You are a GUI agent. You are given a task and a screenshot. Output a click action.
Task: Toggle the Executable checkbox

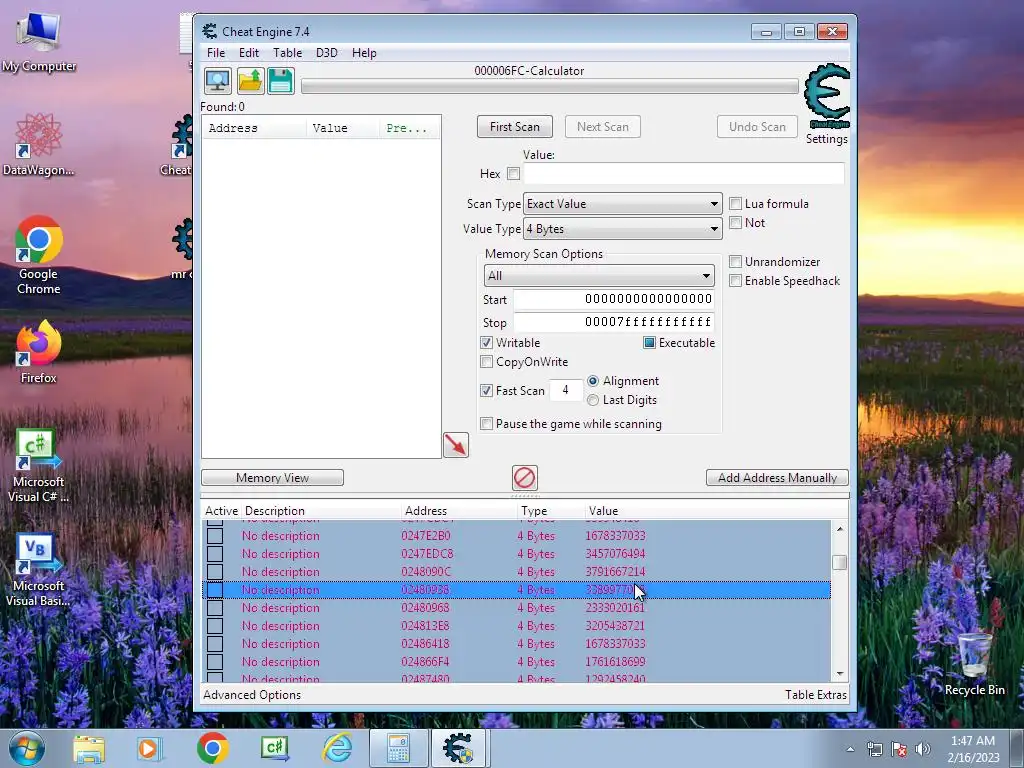649,343
